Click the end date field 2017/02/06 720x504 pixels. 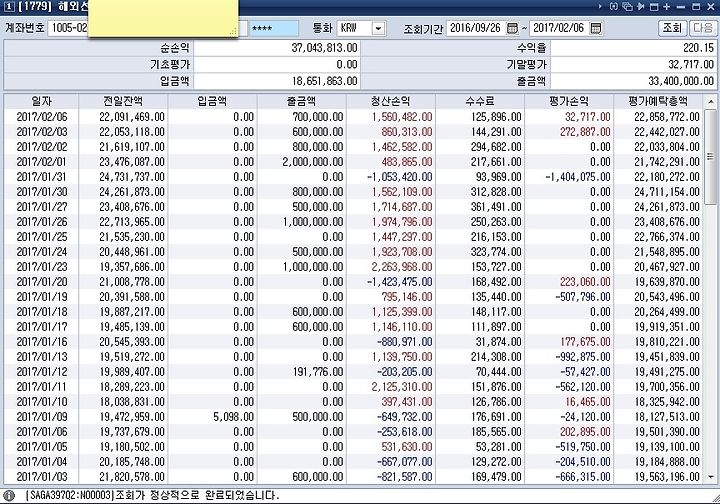[x=559, y=28]
